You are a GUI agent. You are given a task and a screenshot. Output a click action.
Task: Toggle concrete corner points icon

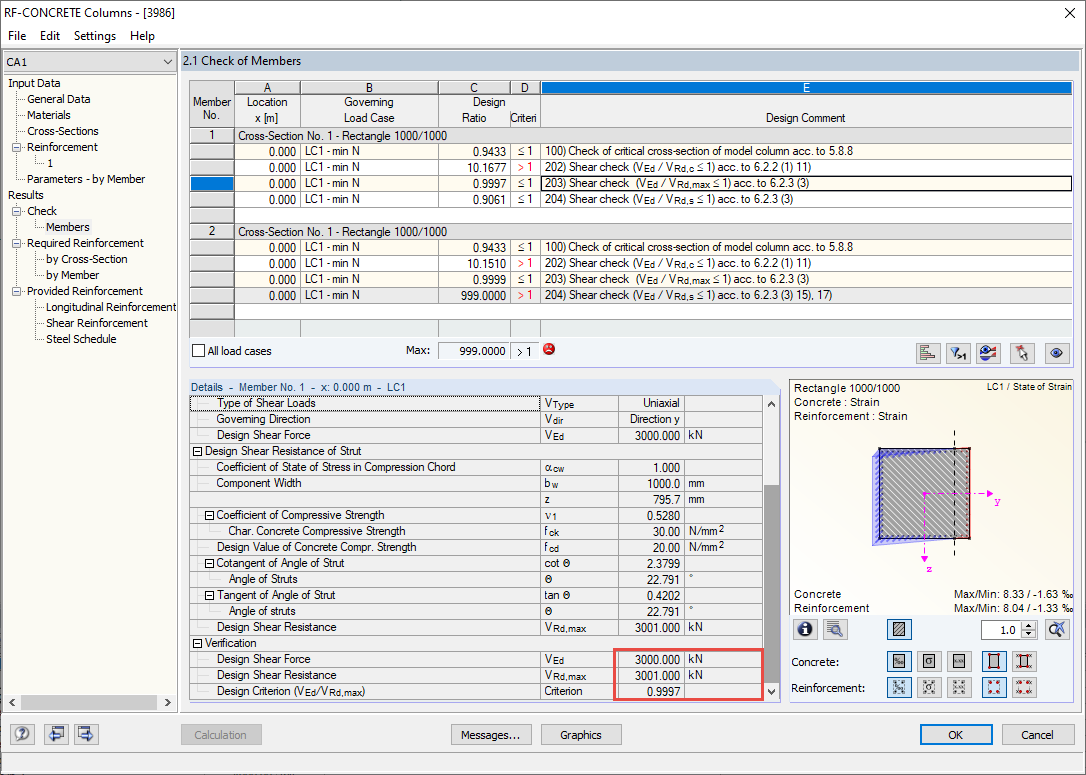tap(994, 661)
